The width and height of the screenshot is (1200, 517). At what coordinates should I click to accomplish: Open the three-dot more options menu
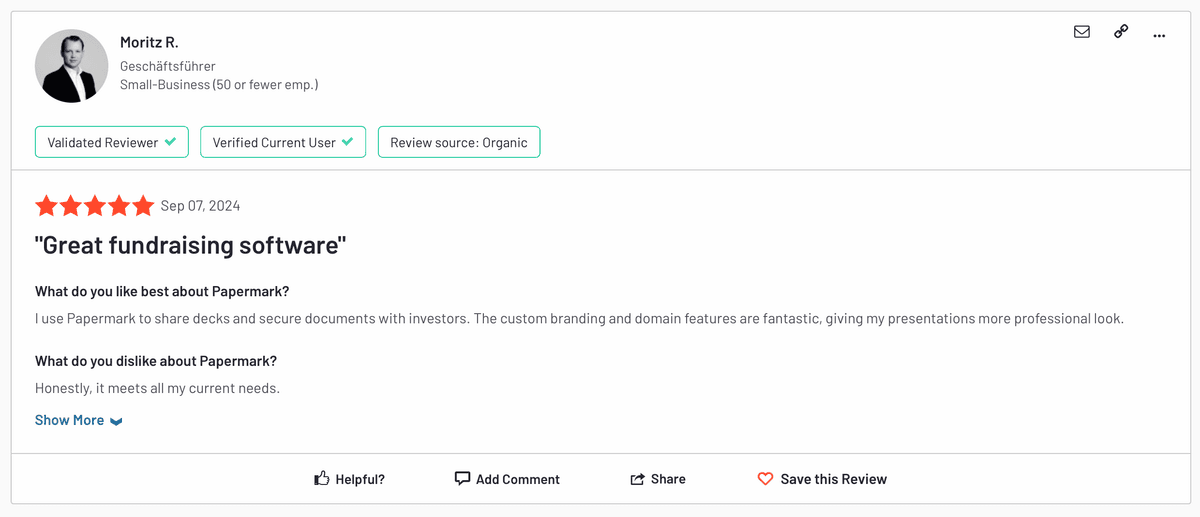pyautogui.click(x=1159, y=35)
